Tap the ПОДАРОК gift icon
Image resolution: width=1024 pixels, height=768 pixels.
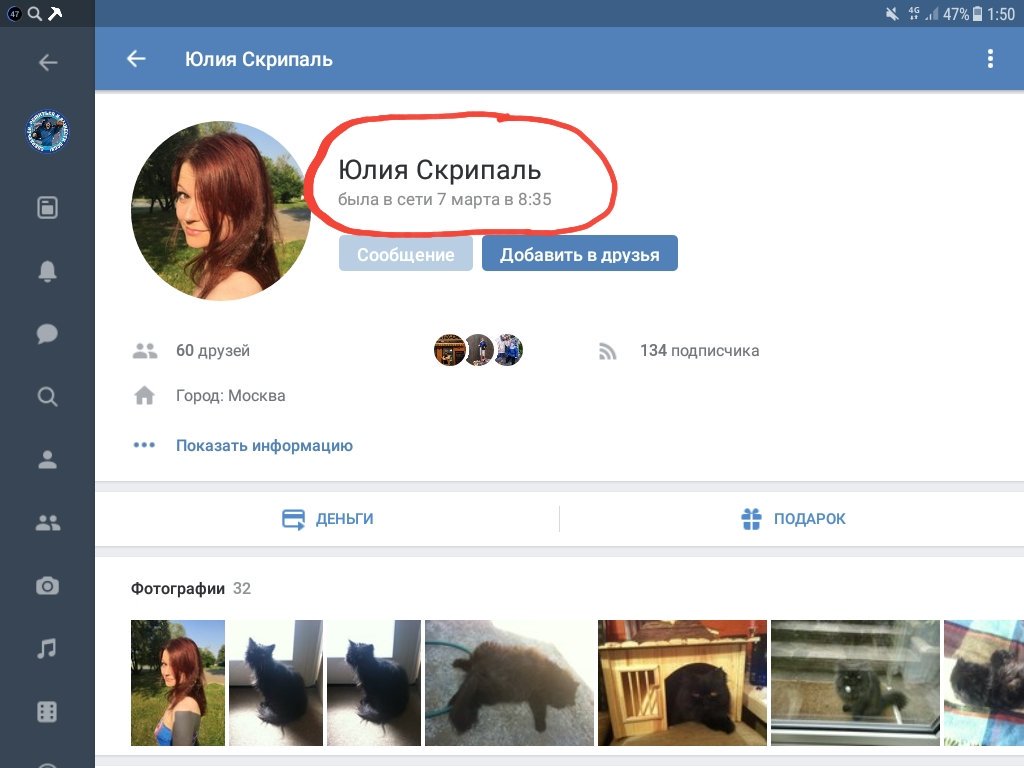[751, 519]
